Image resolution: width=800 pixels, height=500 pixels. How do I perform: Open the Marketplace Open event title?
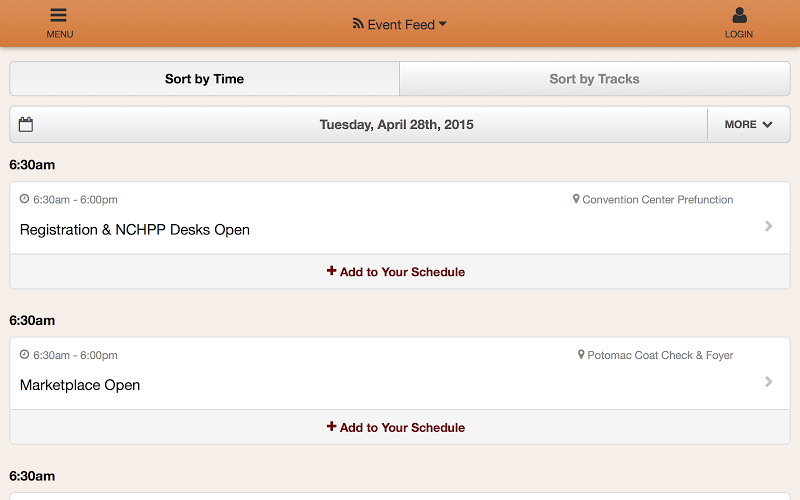(80, 385)
